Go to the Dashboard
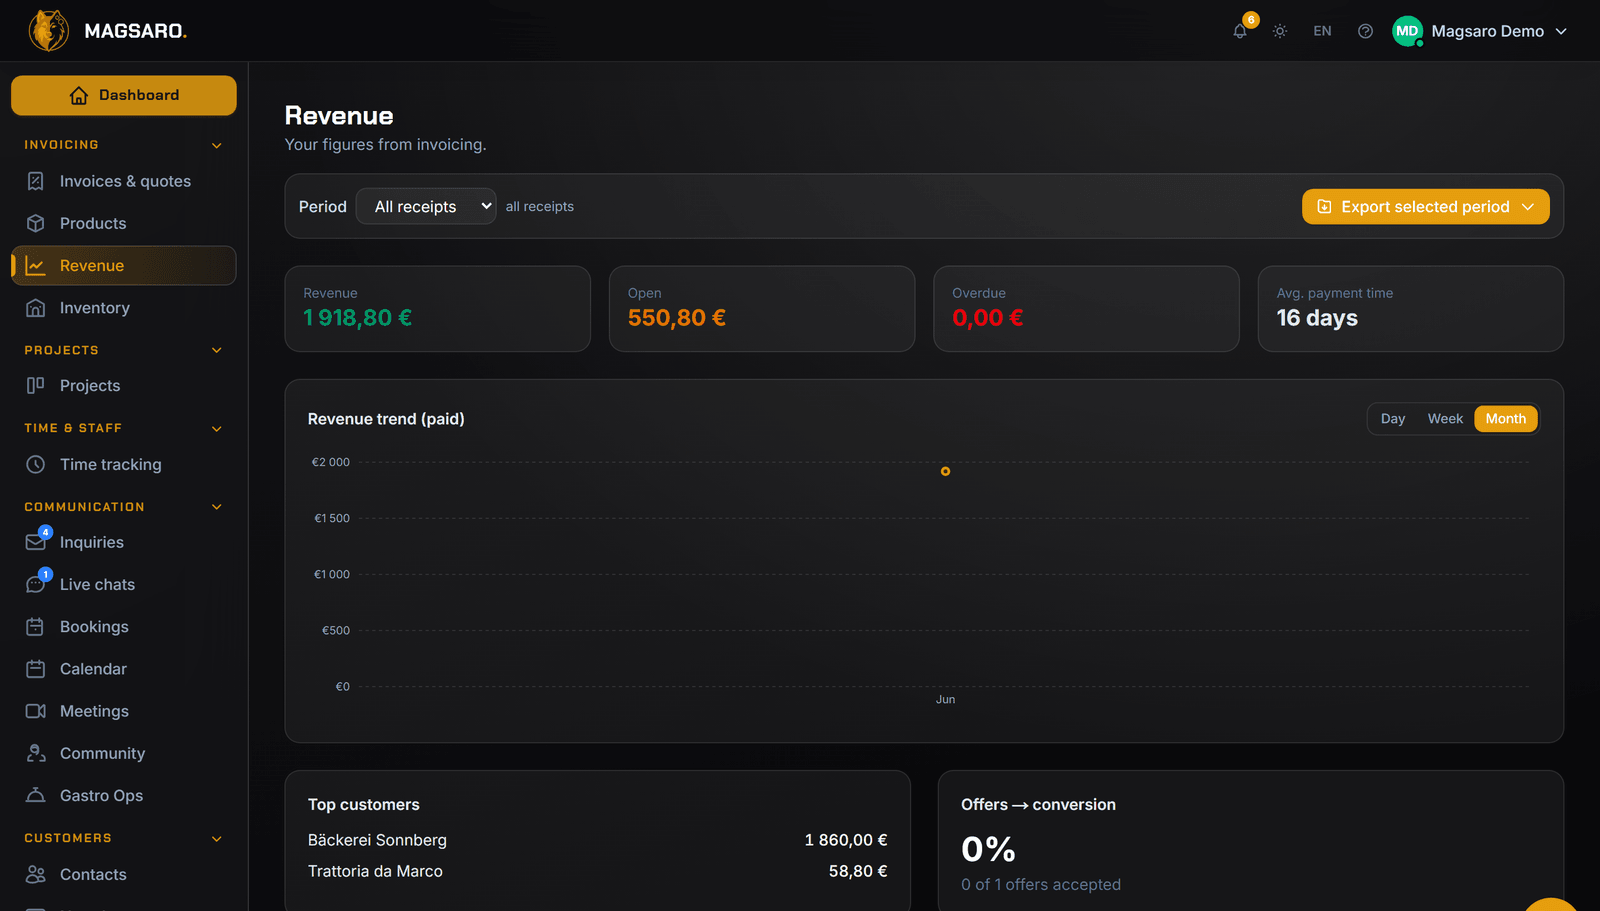The height and width of the screenshot is (911, 1600). [x=124, y=95]
